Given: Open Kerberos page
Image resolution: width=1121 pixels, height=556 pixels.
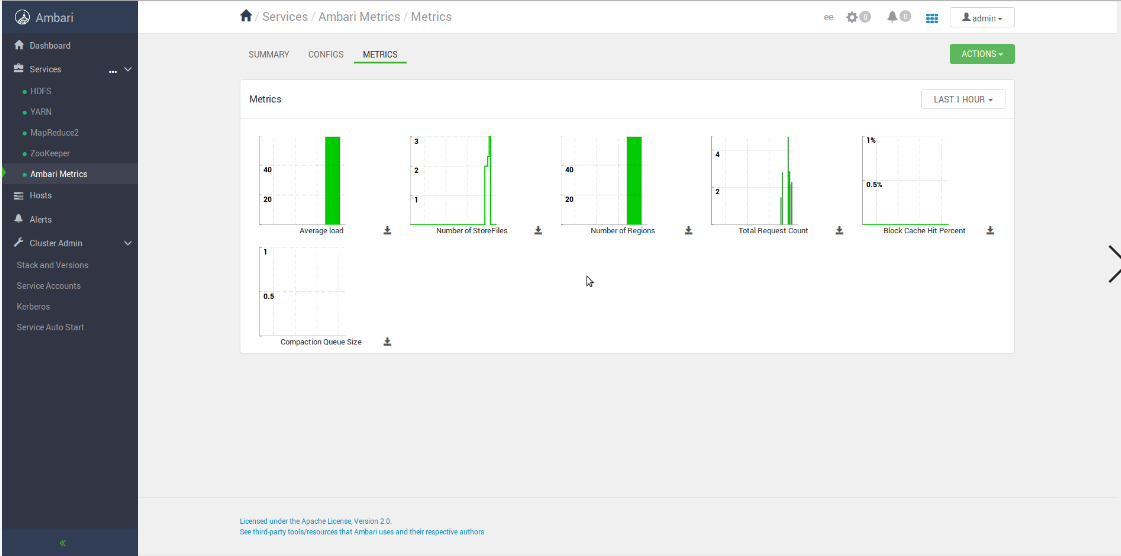Looking at the screenshot, I should tap(33, 307).
